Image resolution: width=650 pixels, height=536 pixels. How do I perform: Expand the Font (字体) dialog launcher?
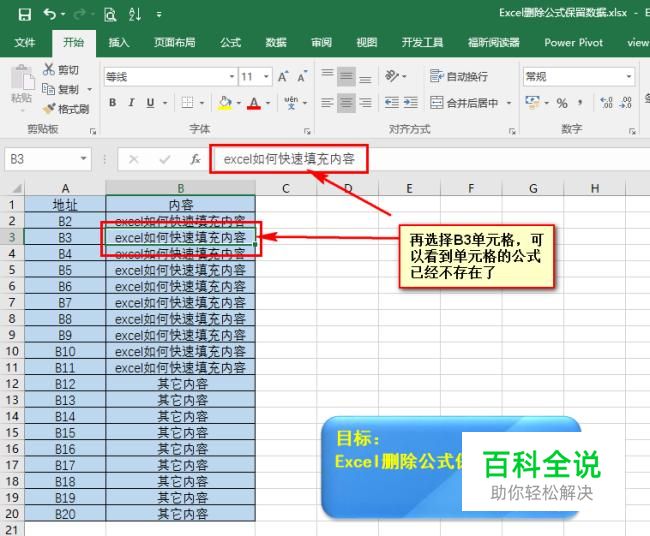coord(307,131)
